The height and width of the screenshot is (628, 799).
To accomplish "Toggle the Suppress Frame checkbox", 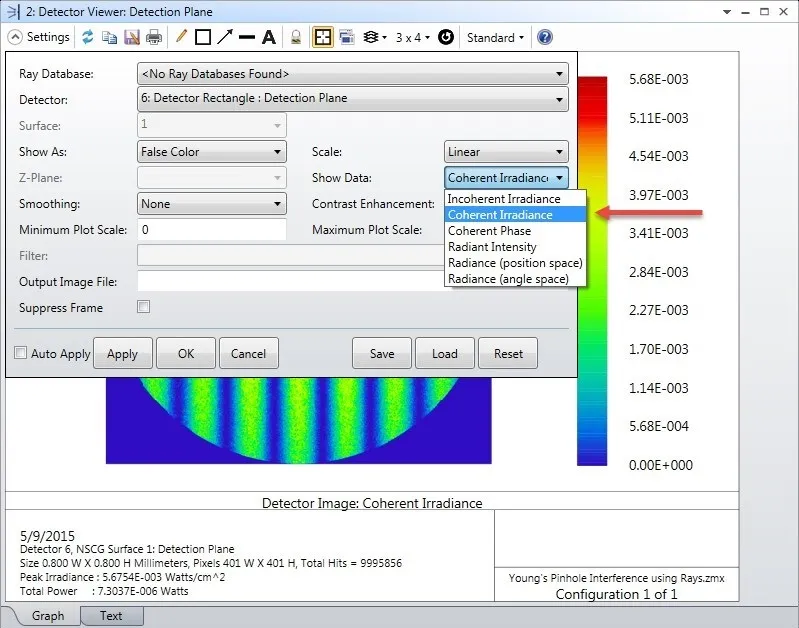I will click(144, 307).
